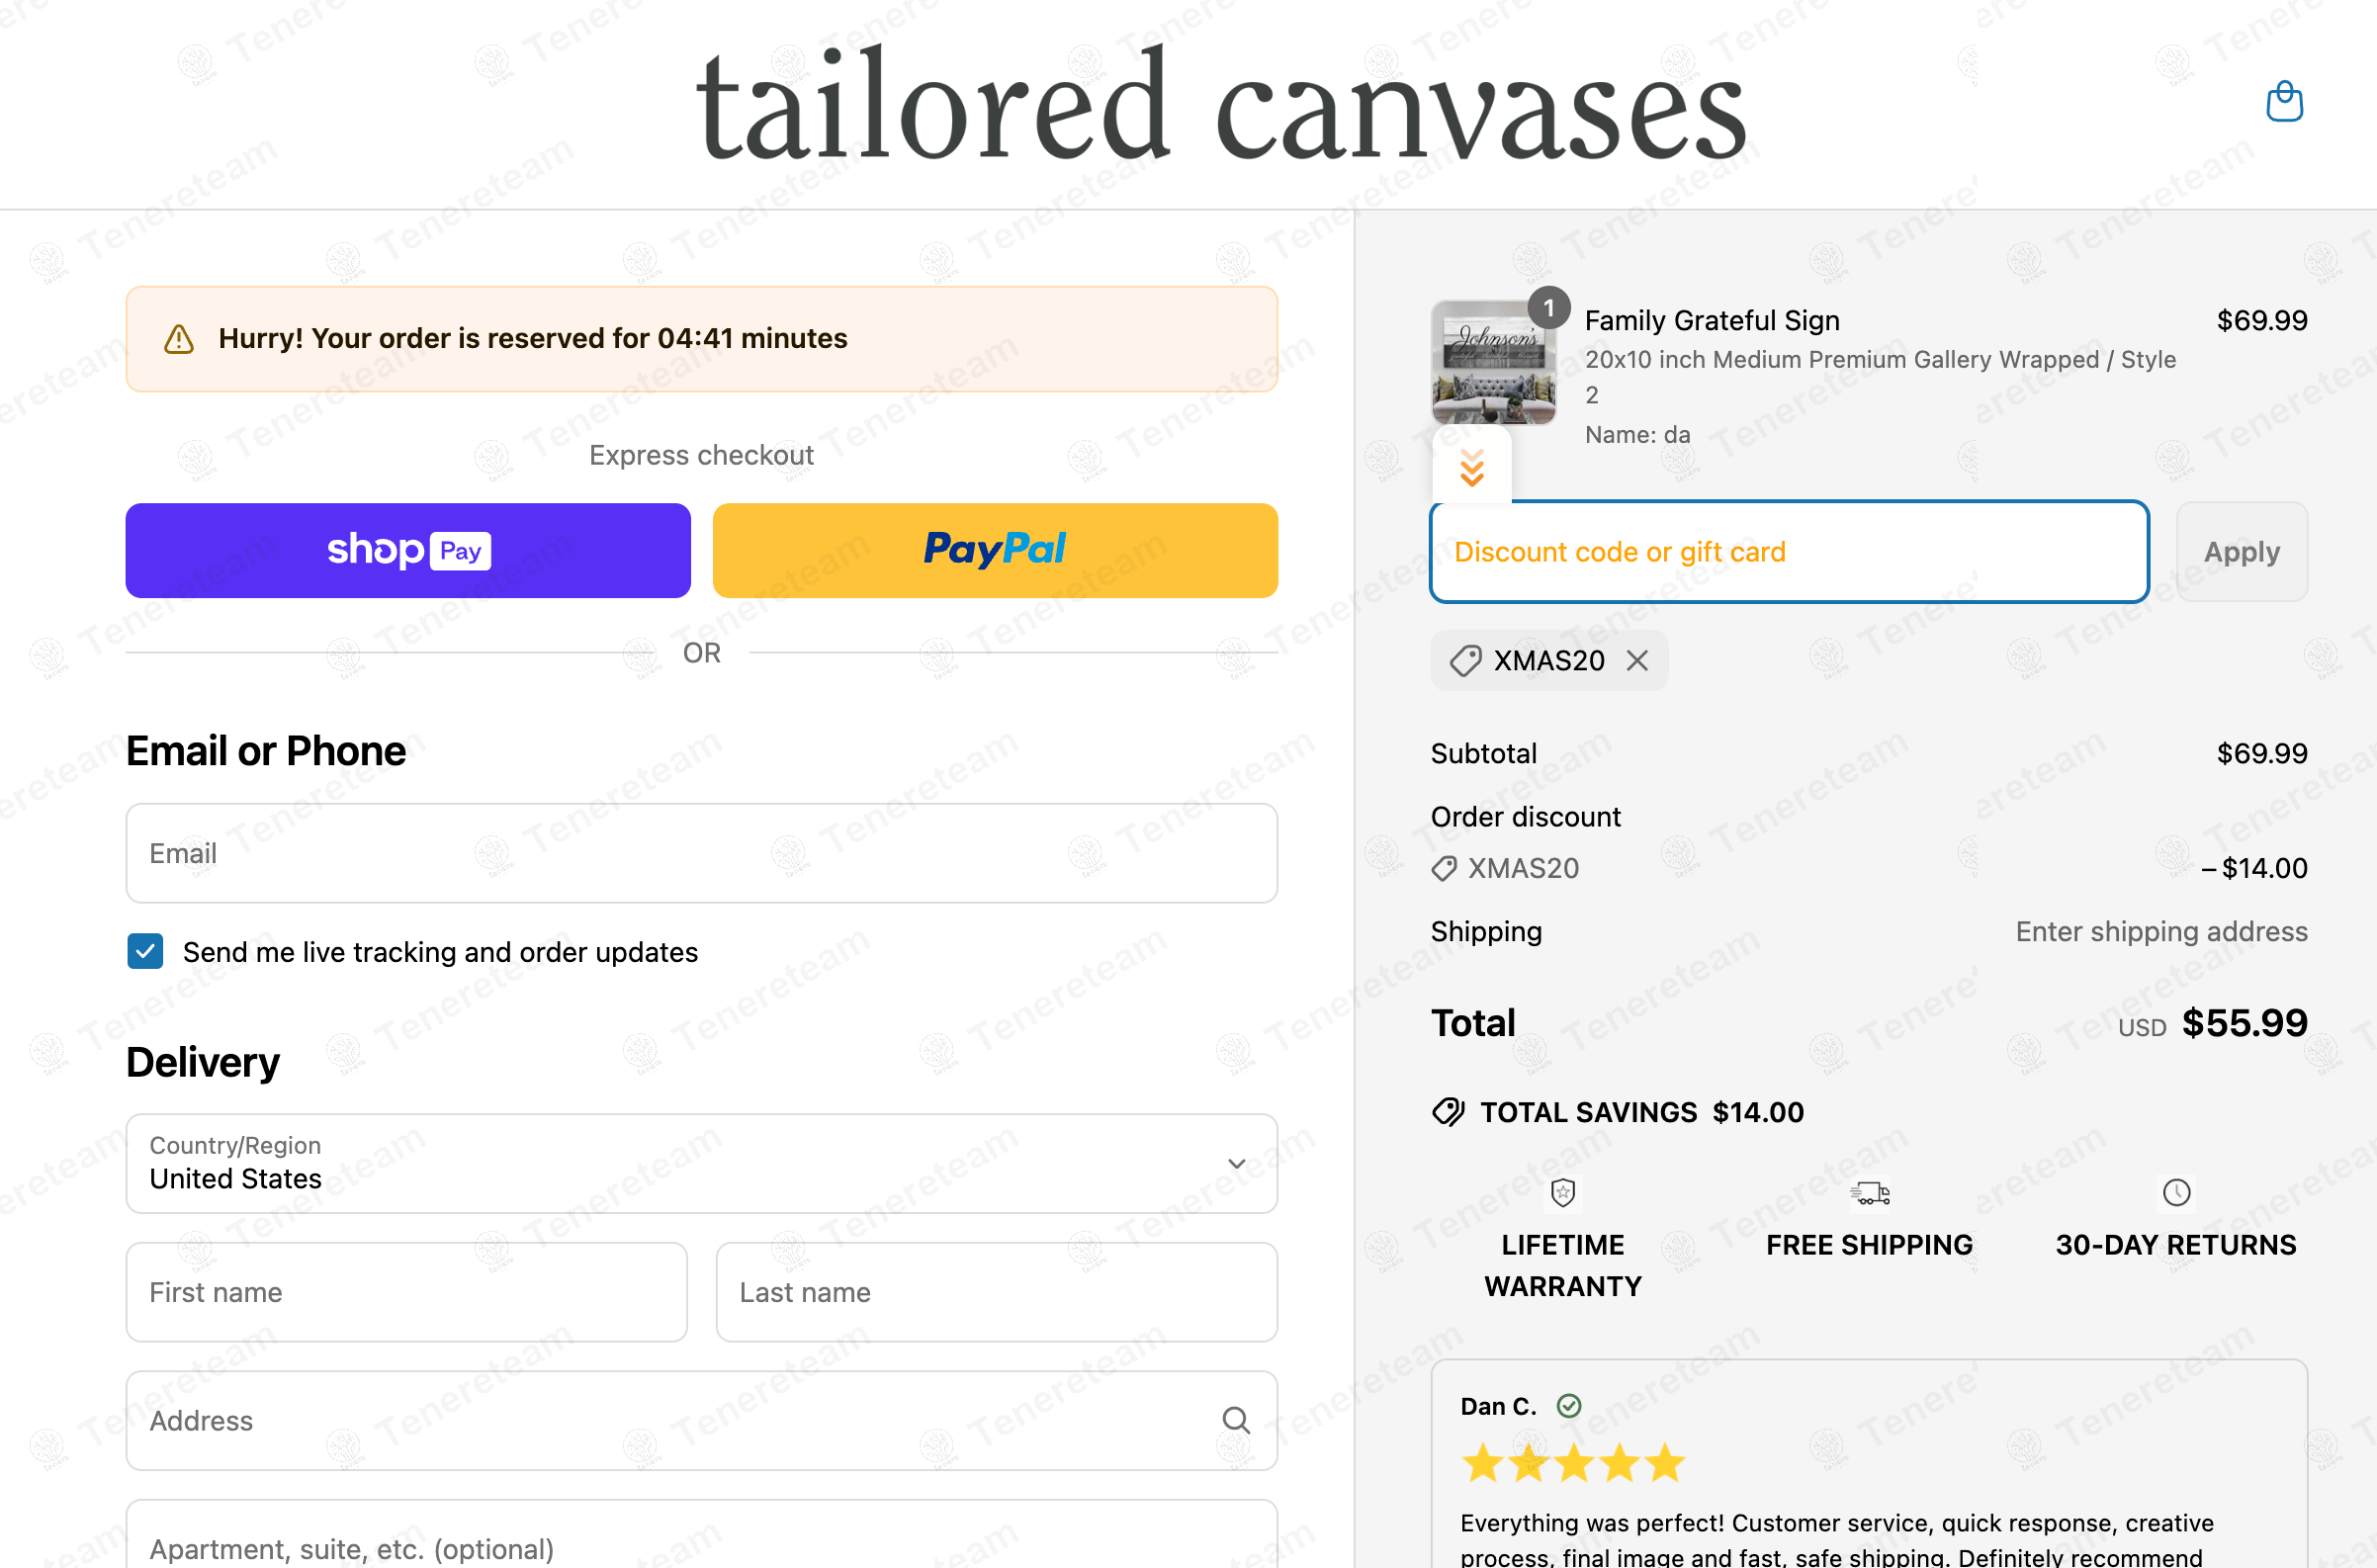Click the Free Shipping truck icon
Viewport: 2377px width, 1568px height.
1869,1193
